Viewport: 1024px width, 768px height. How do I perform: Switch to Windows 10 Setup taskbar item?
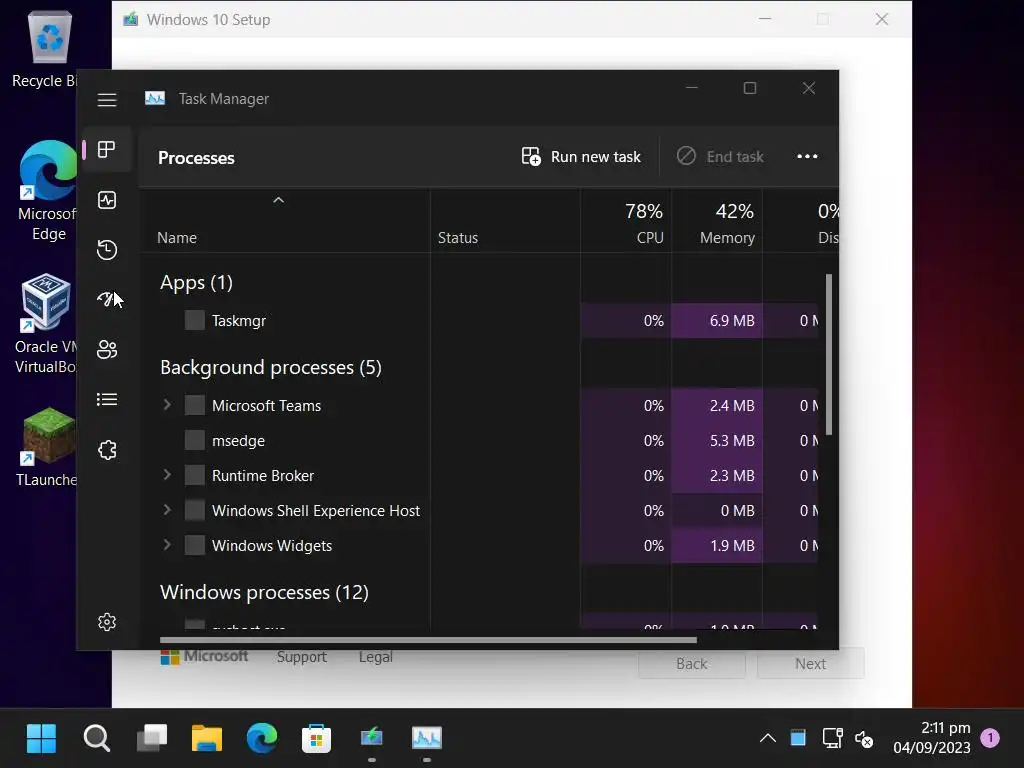click(x=372, y=739)
